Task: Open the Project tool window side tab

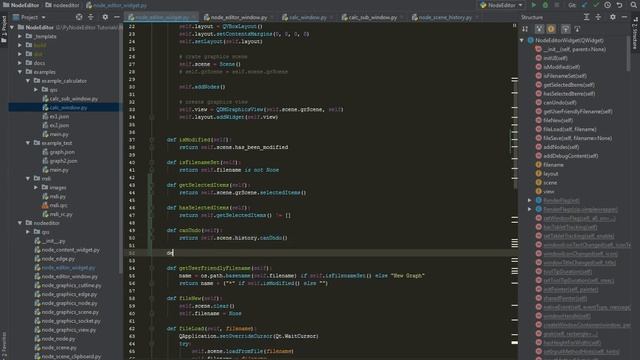Action: click(4, 28)
